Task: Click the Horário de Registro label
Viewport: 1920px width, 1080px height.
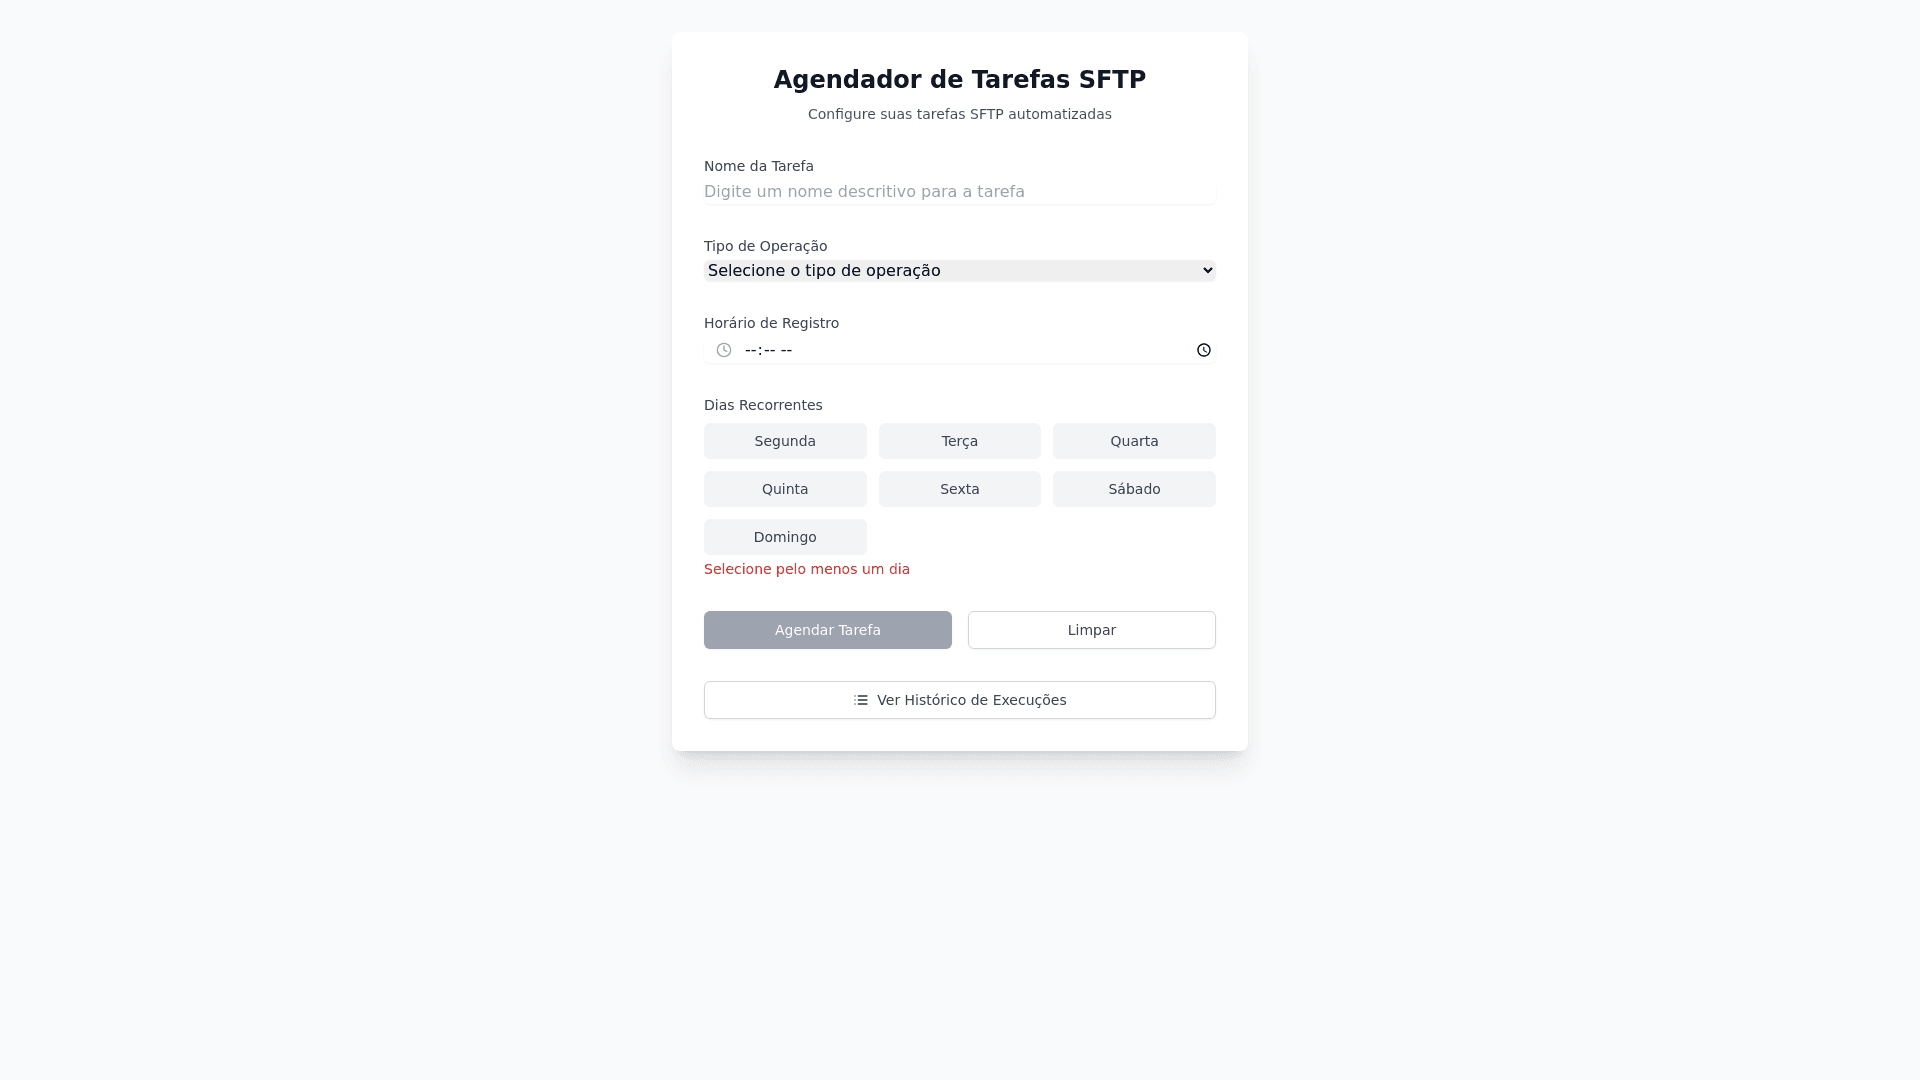Action: (x=771, y=323)
